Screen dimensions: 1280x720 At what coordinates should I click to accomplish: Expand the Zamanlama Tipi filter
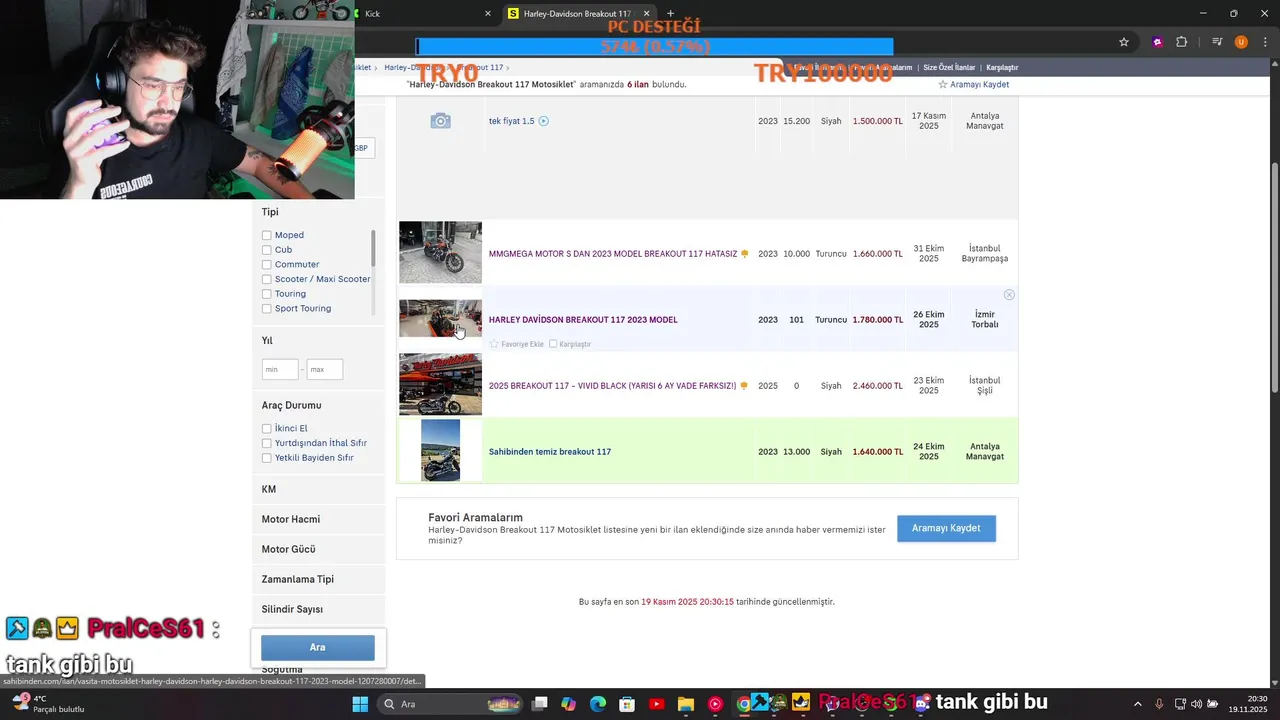[x=298, y=579]
